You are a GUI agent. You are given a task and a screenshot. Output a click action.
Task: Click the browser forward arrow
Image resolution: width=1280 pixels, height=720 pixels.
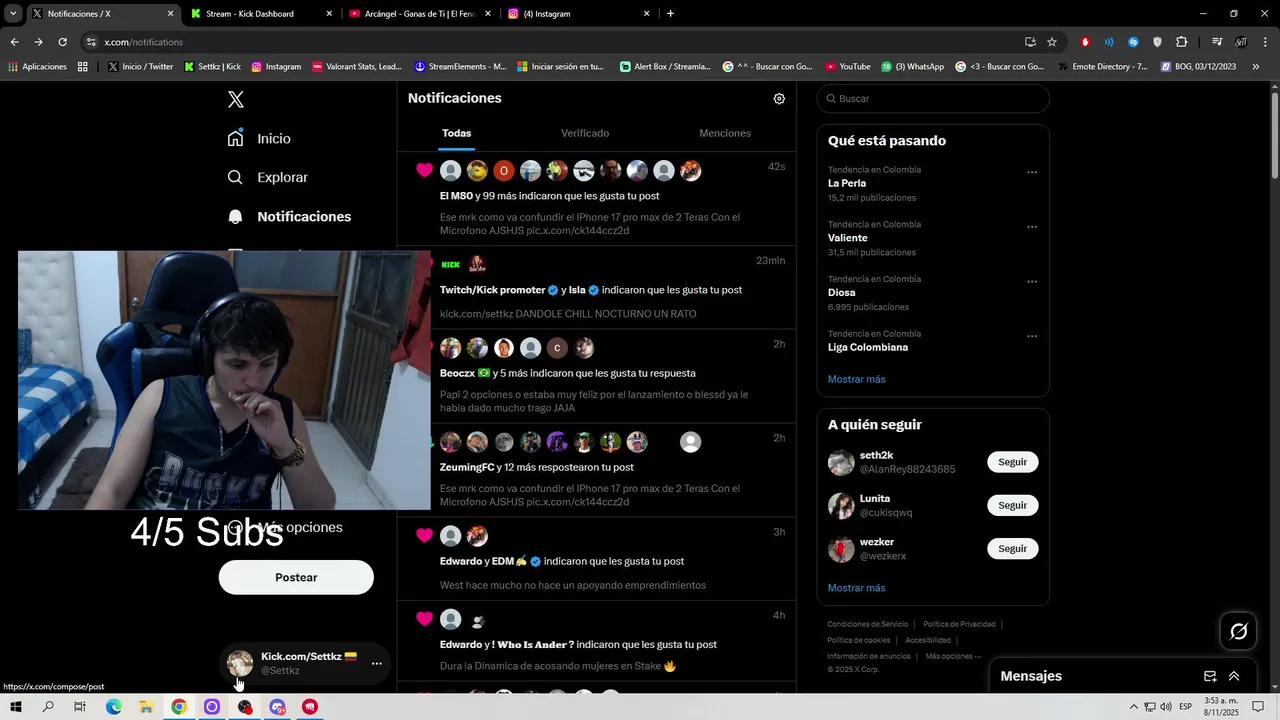coord(38,42)
